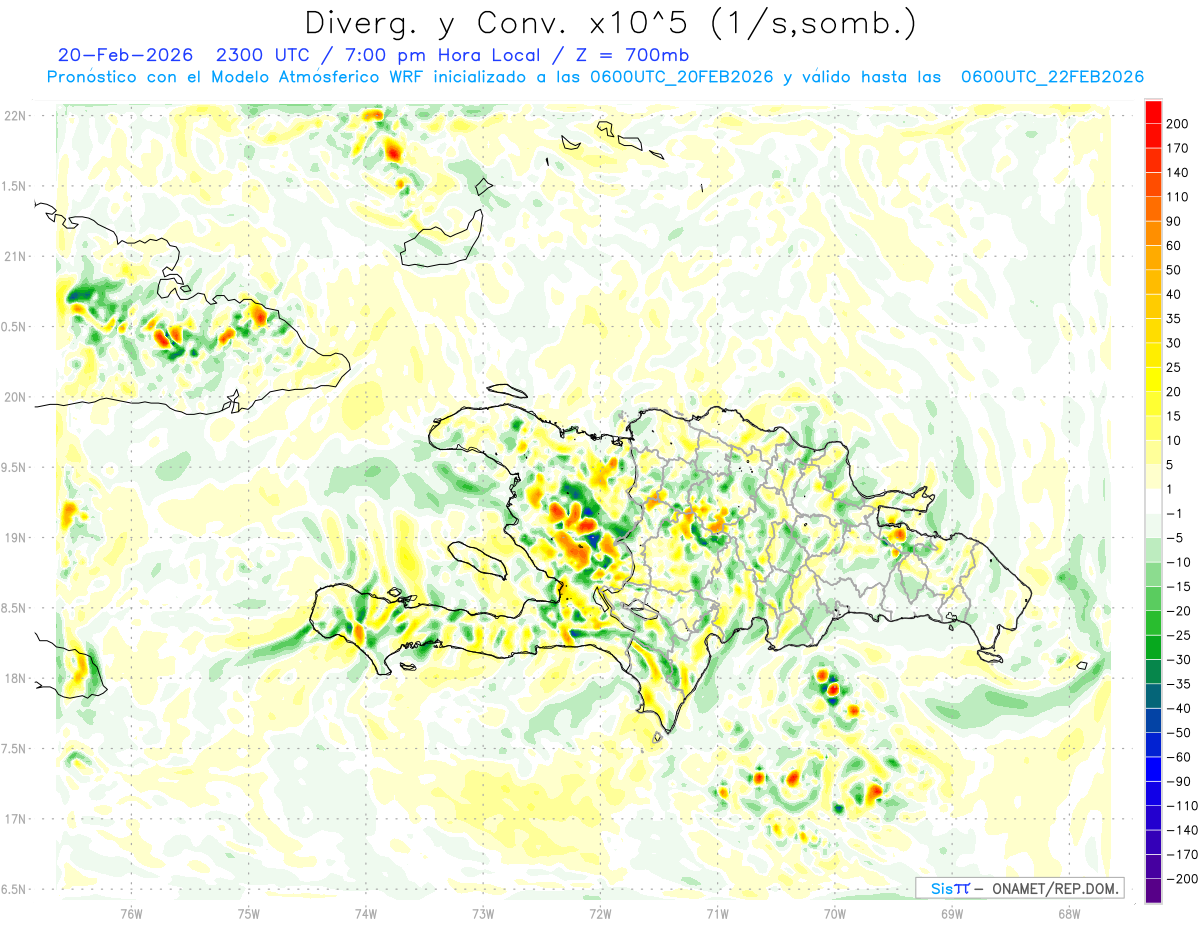The width and height of the screenshot is (1200, 927).
Task: Click the legend value "140"
Action: coord(1177,172)
